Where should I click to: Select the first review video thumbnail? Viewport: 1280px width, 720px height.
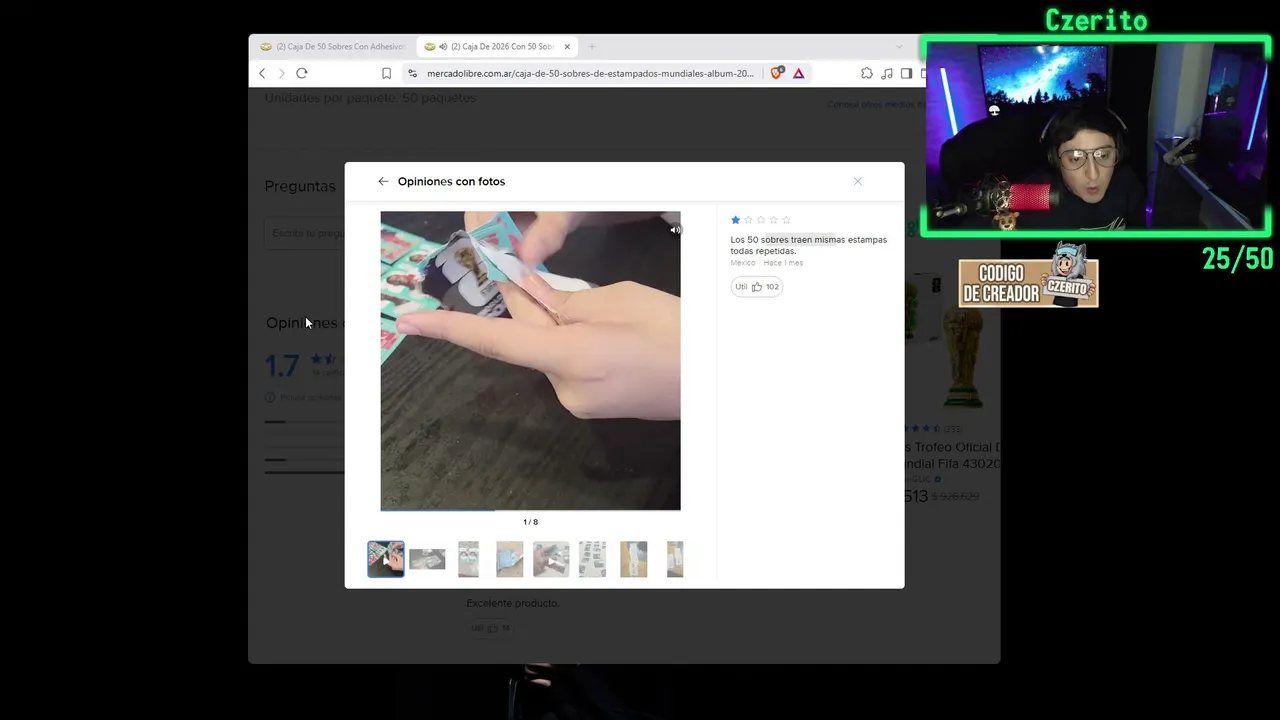pos(386,559)
